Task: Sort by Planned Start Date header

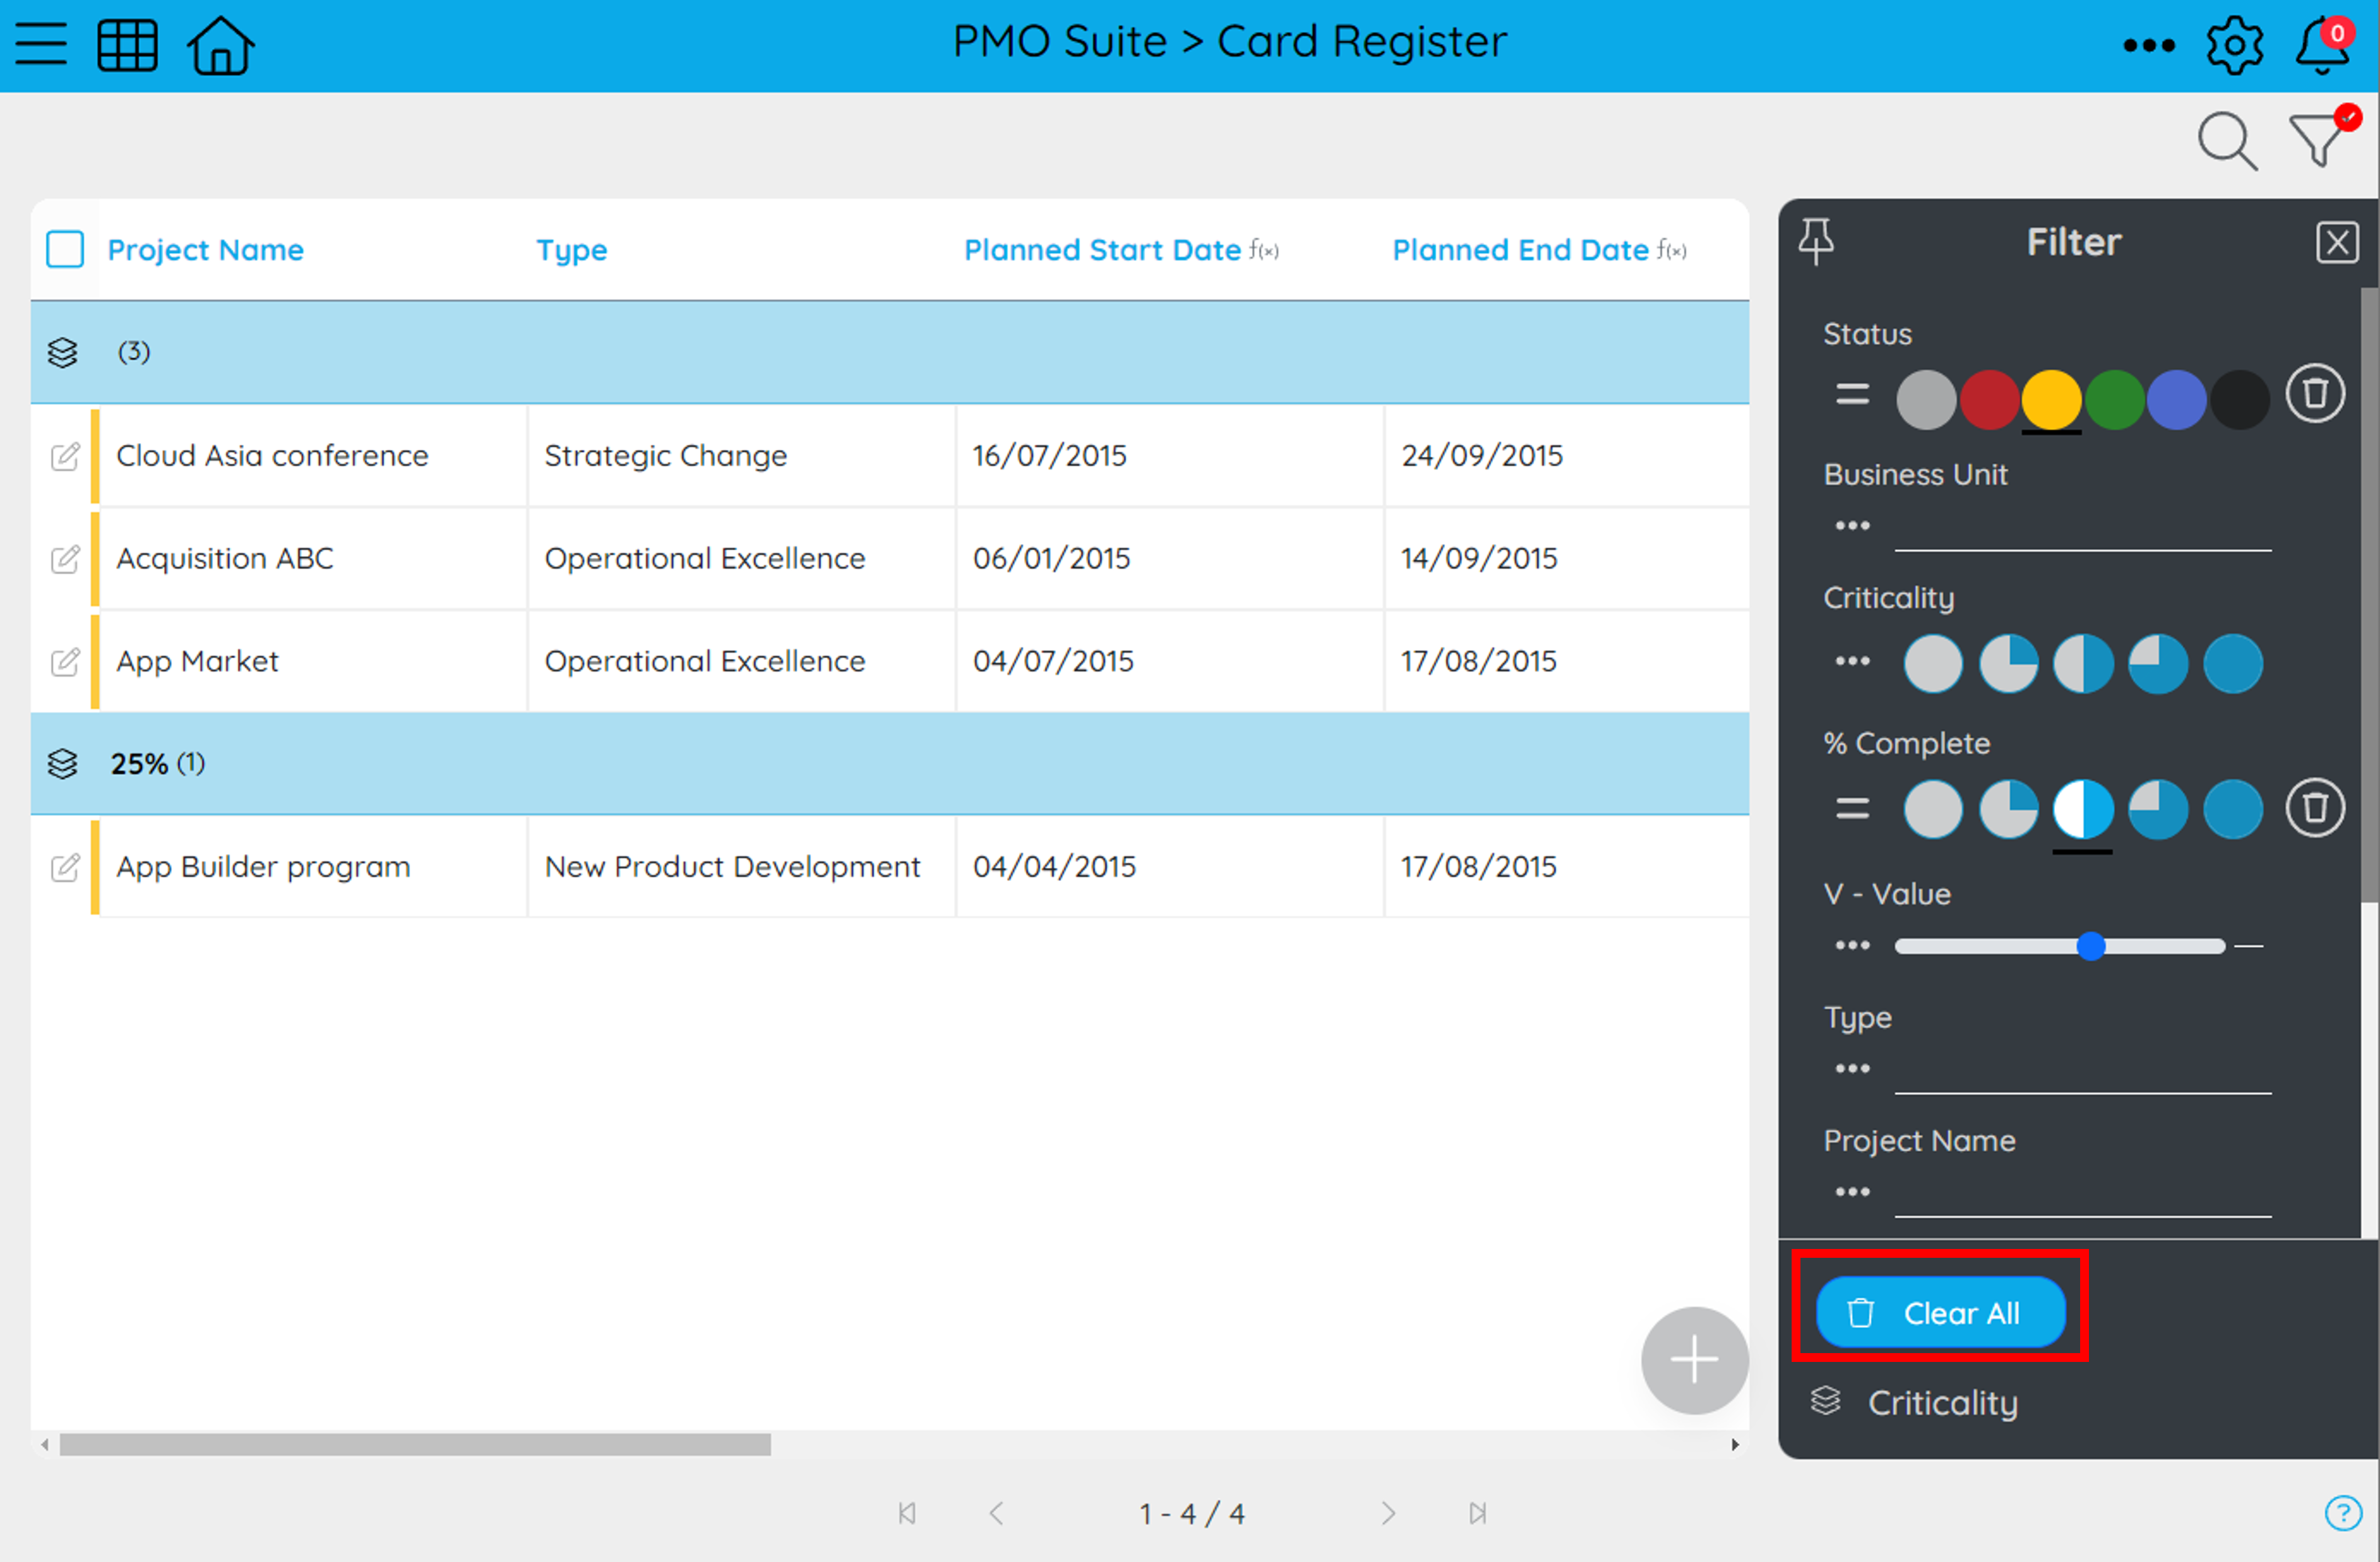Action: pos(1102,250)
